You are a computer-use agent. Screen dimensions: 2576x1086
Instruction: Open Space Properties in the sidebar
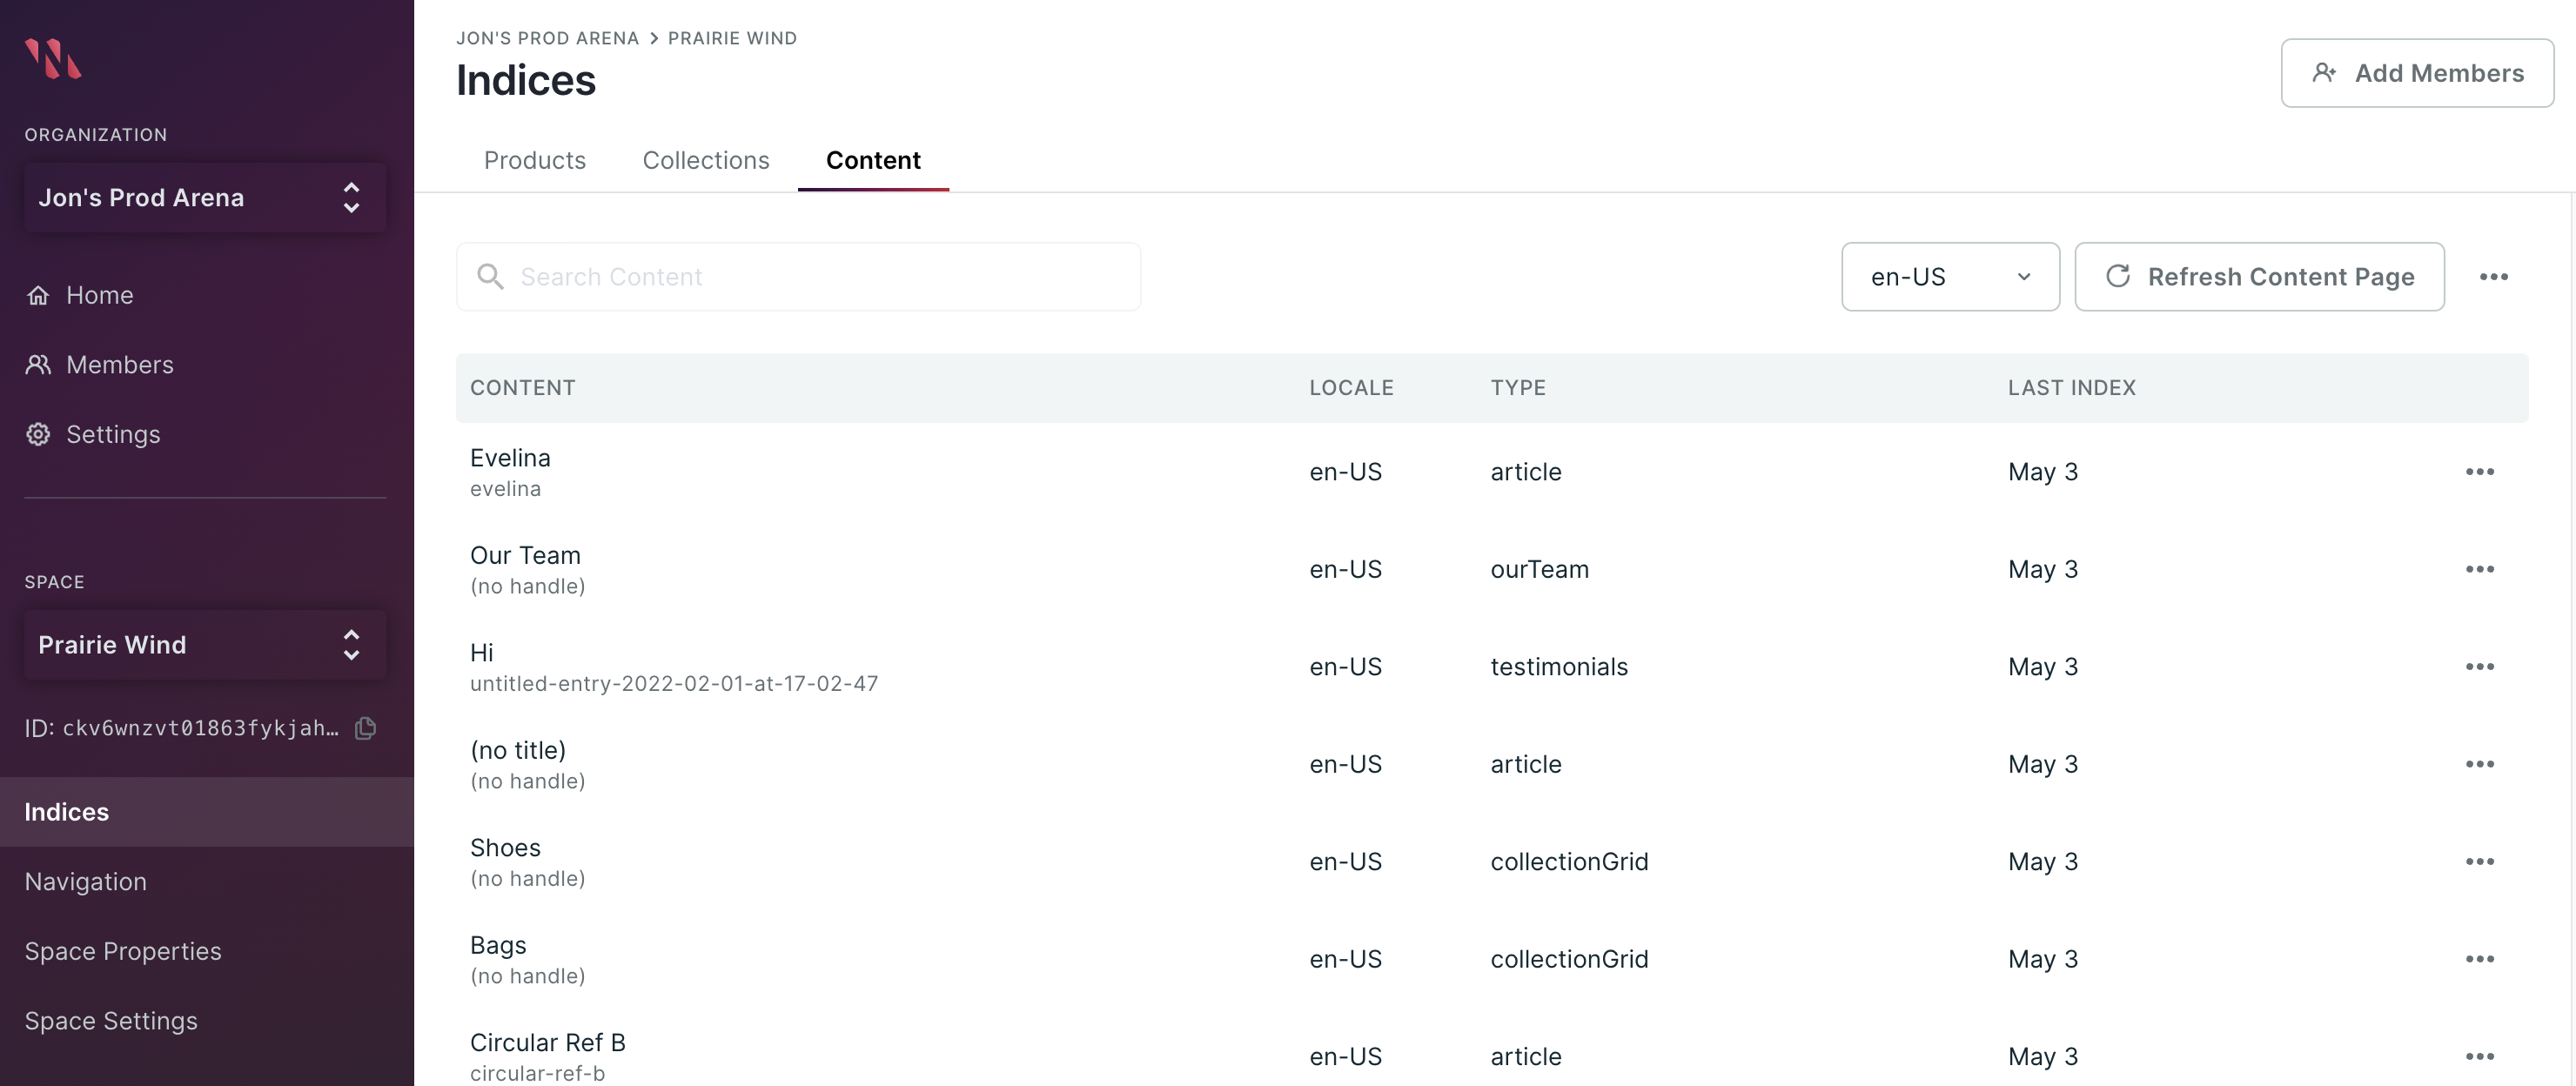123,951
